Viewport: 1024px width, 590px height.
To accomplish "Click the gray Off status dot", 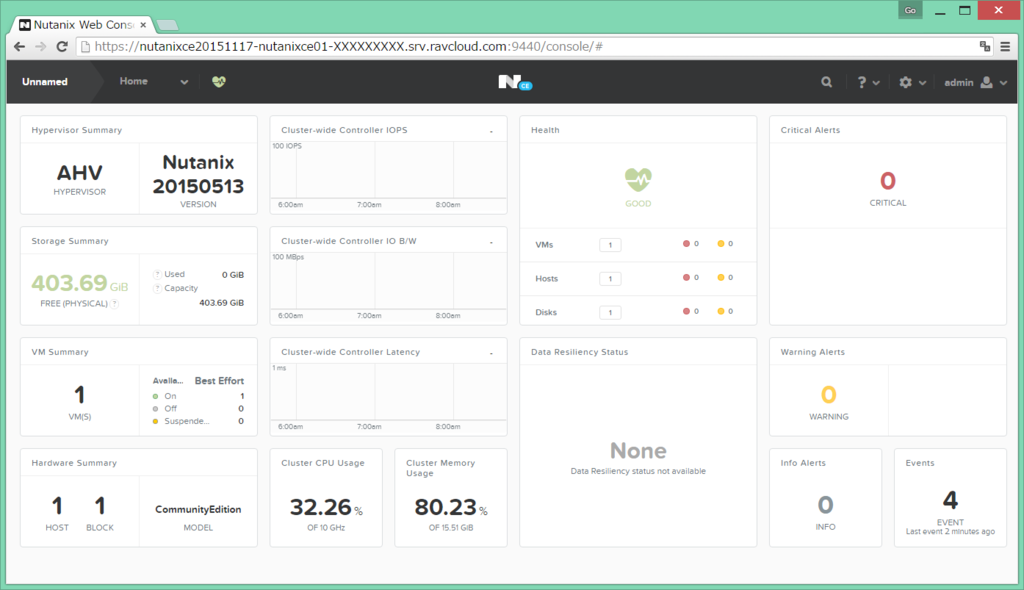I will tap(155, 409).
